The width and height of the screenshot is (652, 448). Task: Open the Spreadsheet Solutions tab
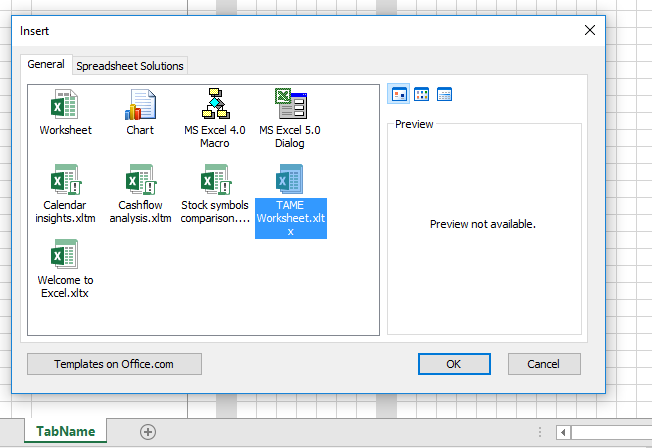130,66
